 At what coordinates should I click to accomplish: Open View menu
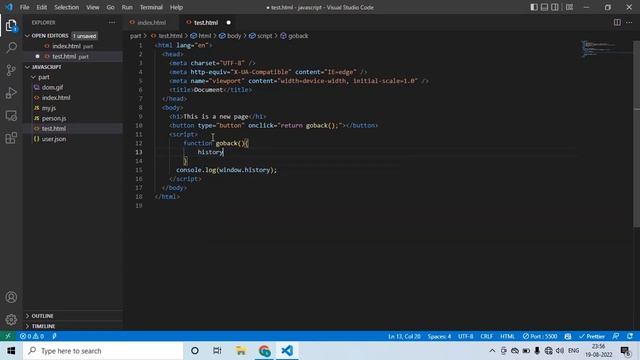click(x=93, y=7)
